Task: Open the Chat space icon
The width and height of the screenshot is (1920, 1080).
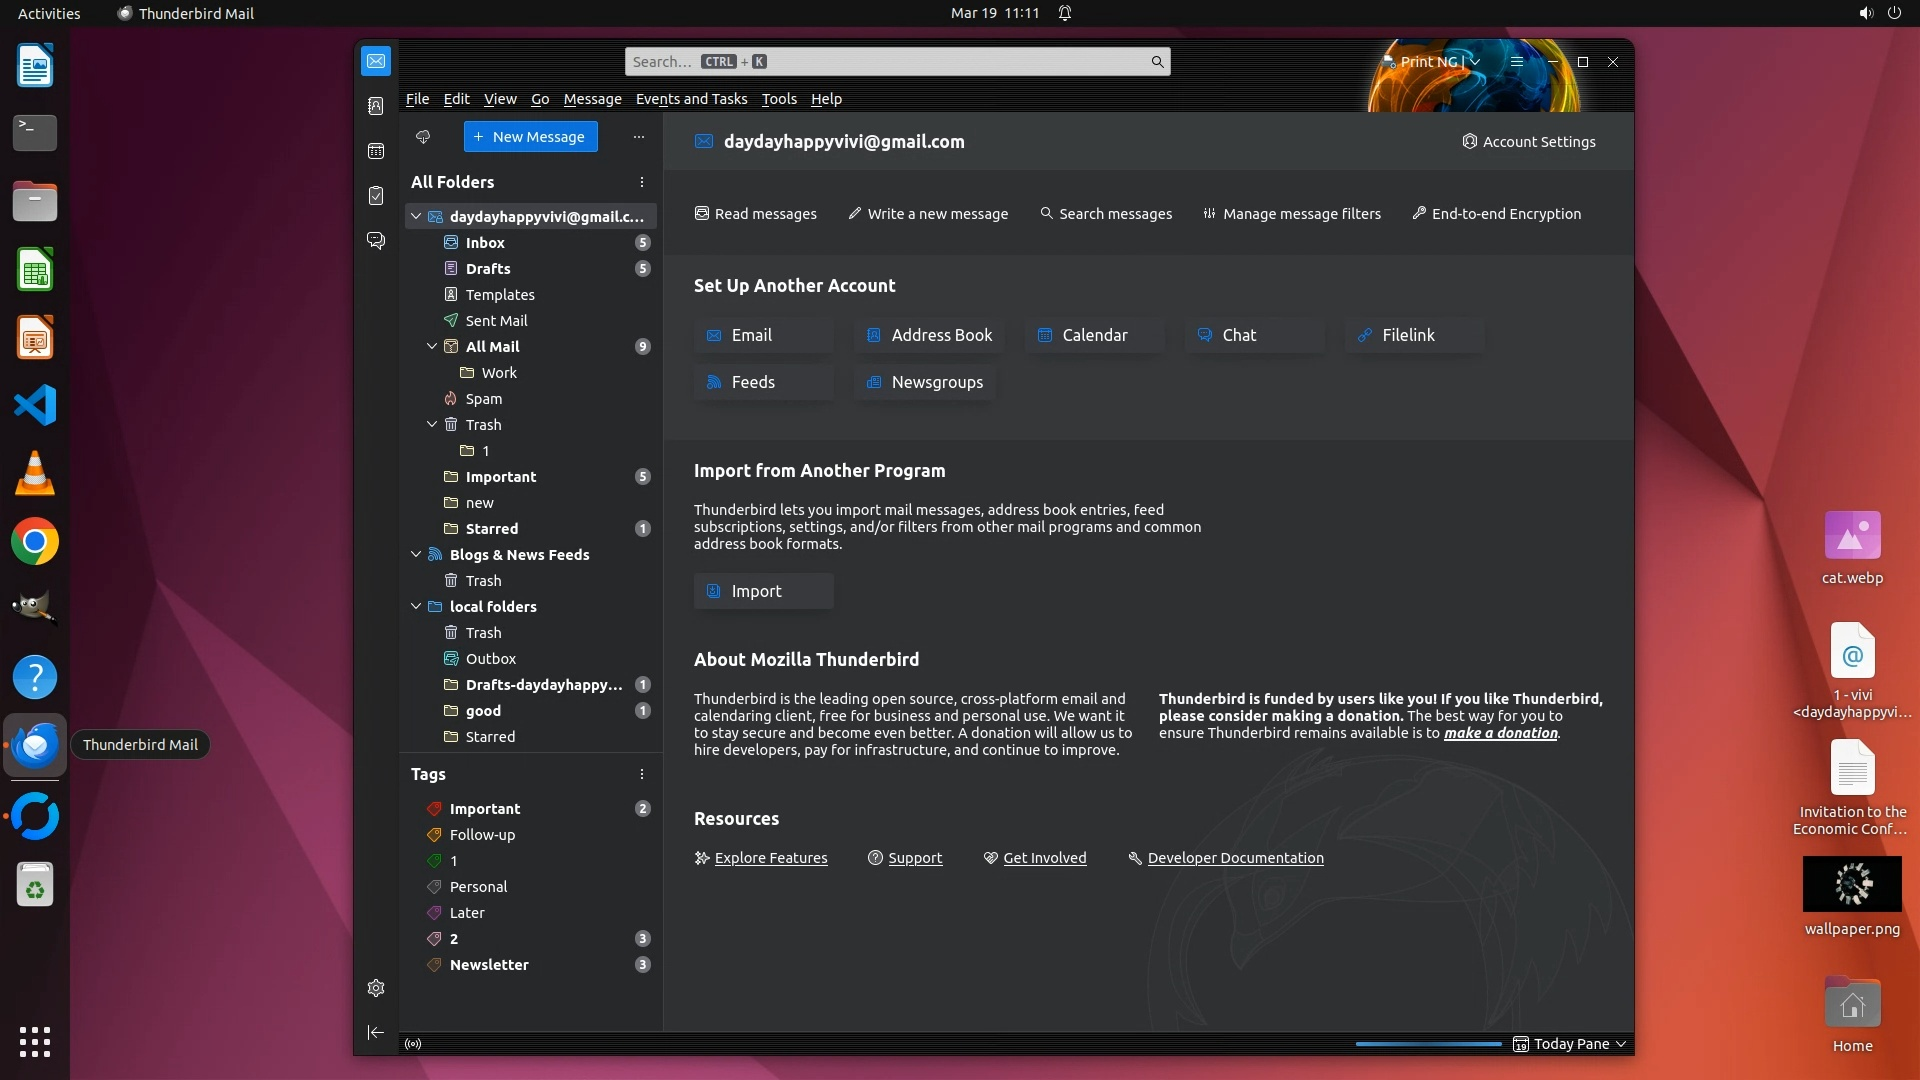Action: click(376, 241)
